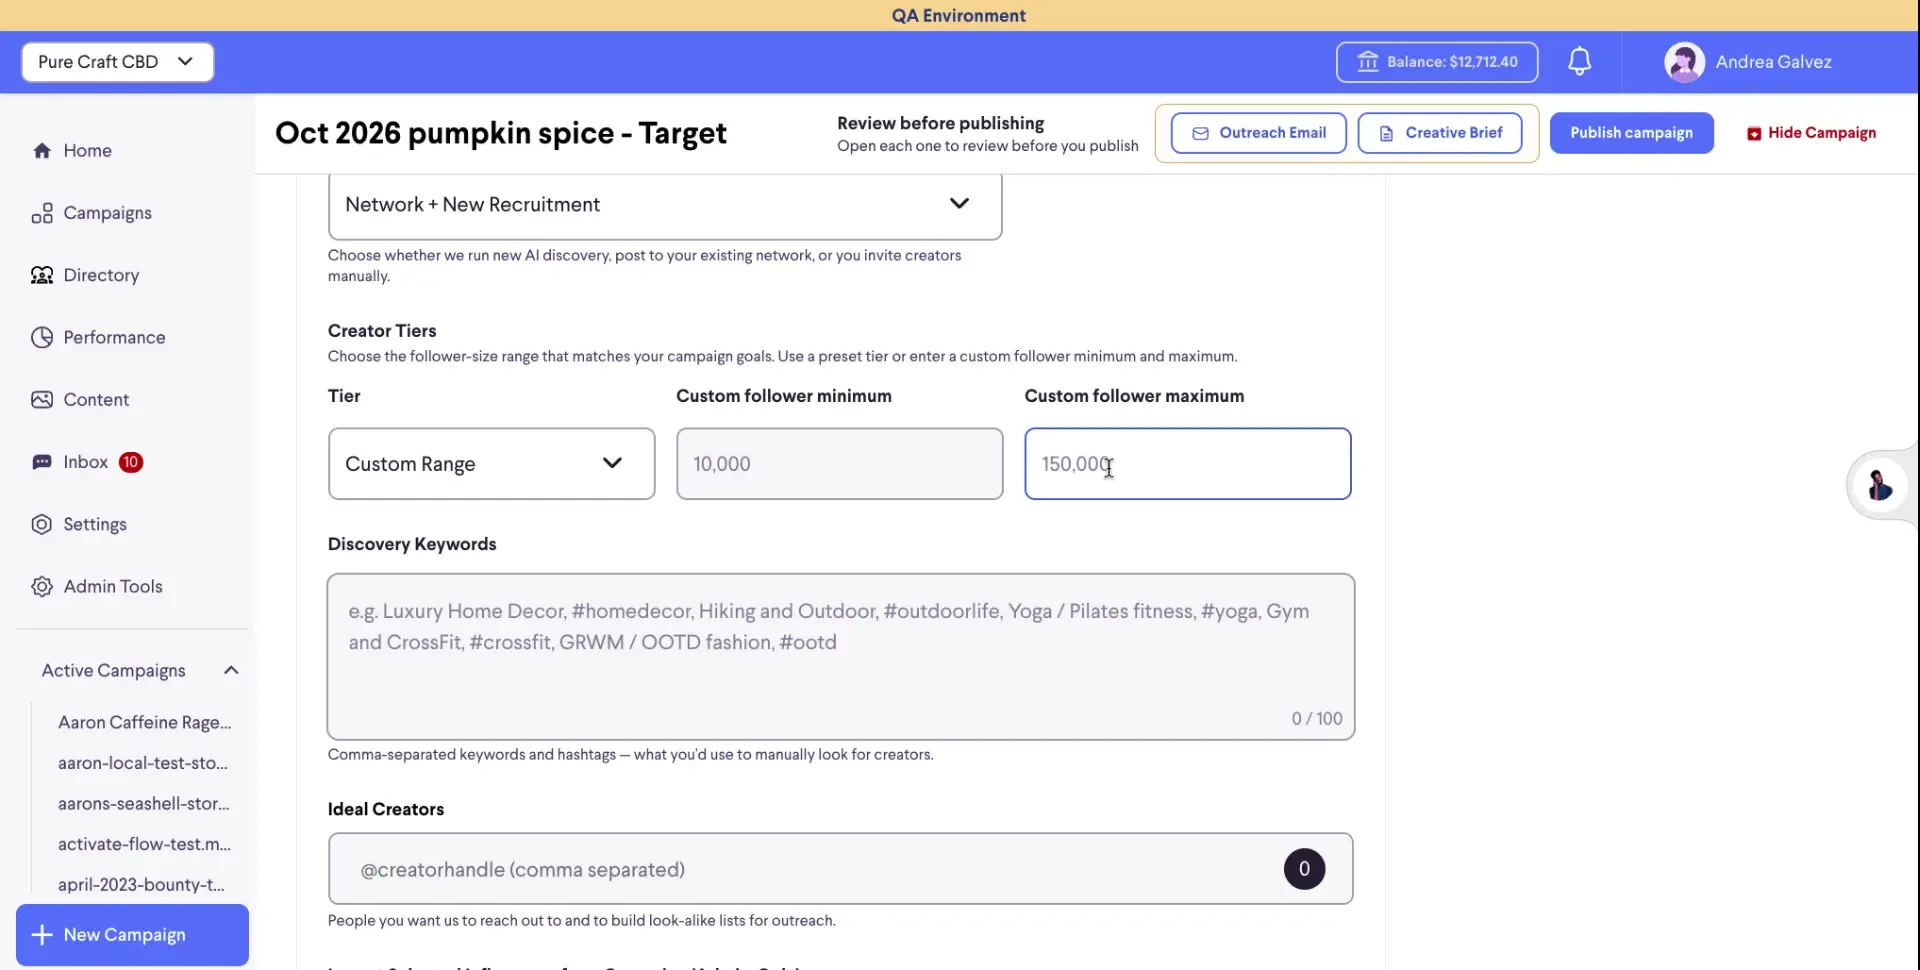Click Custom follower maximum field
Screen dimensions: 1920x970
[1187, 464]
